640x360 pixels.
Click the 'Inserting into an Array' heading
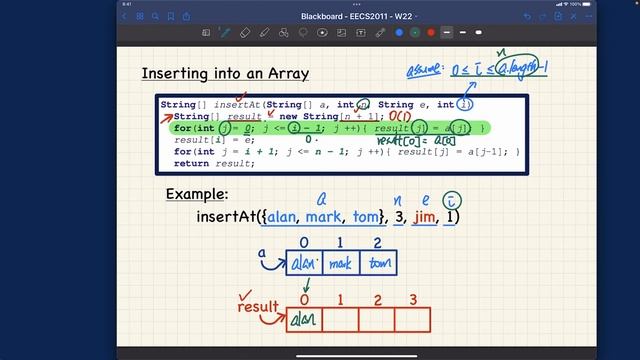point(225,73)
